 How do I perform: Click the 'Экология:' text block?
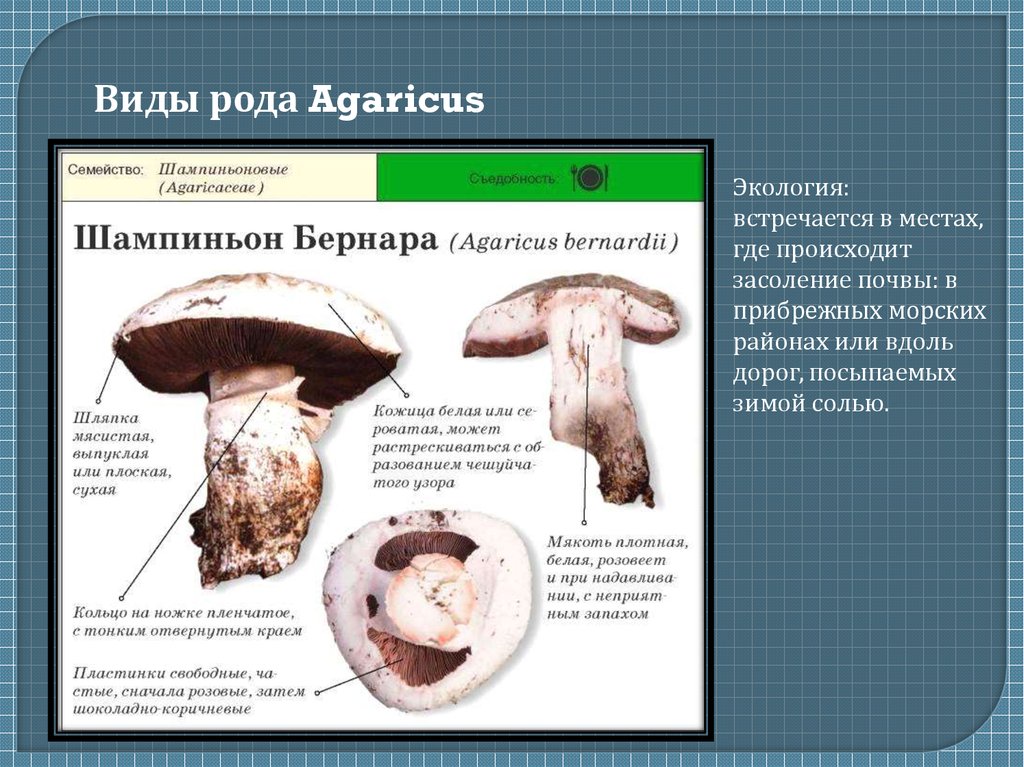[x=859, y=296]
